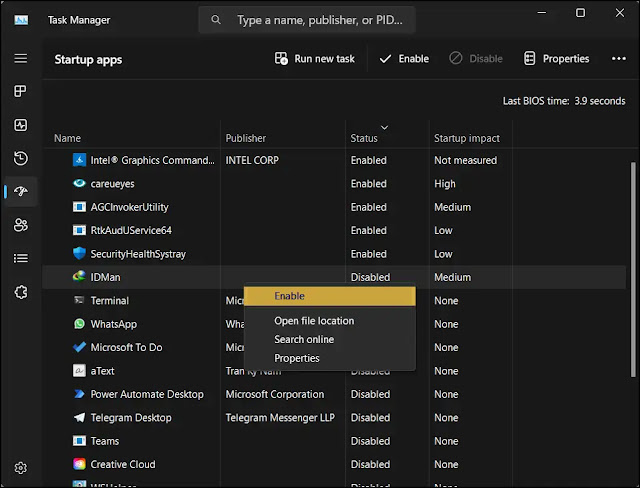Open the more options ellipsis menu
Image resolution: width=640 pixels, height=488 pixels.
pos(618,59)
